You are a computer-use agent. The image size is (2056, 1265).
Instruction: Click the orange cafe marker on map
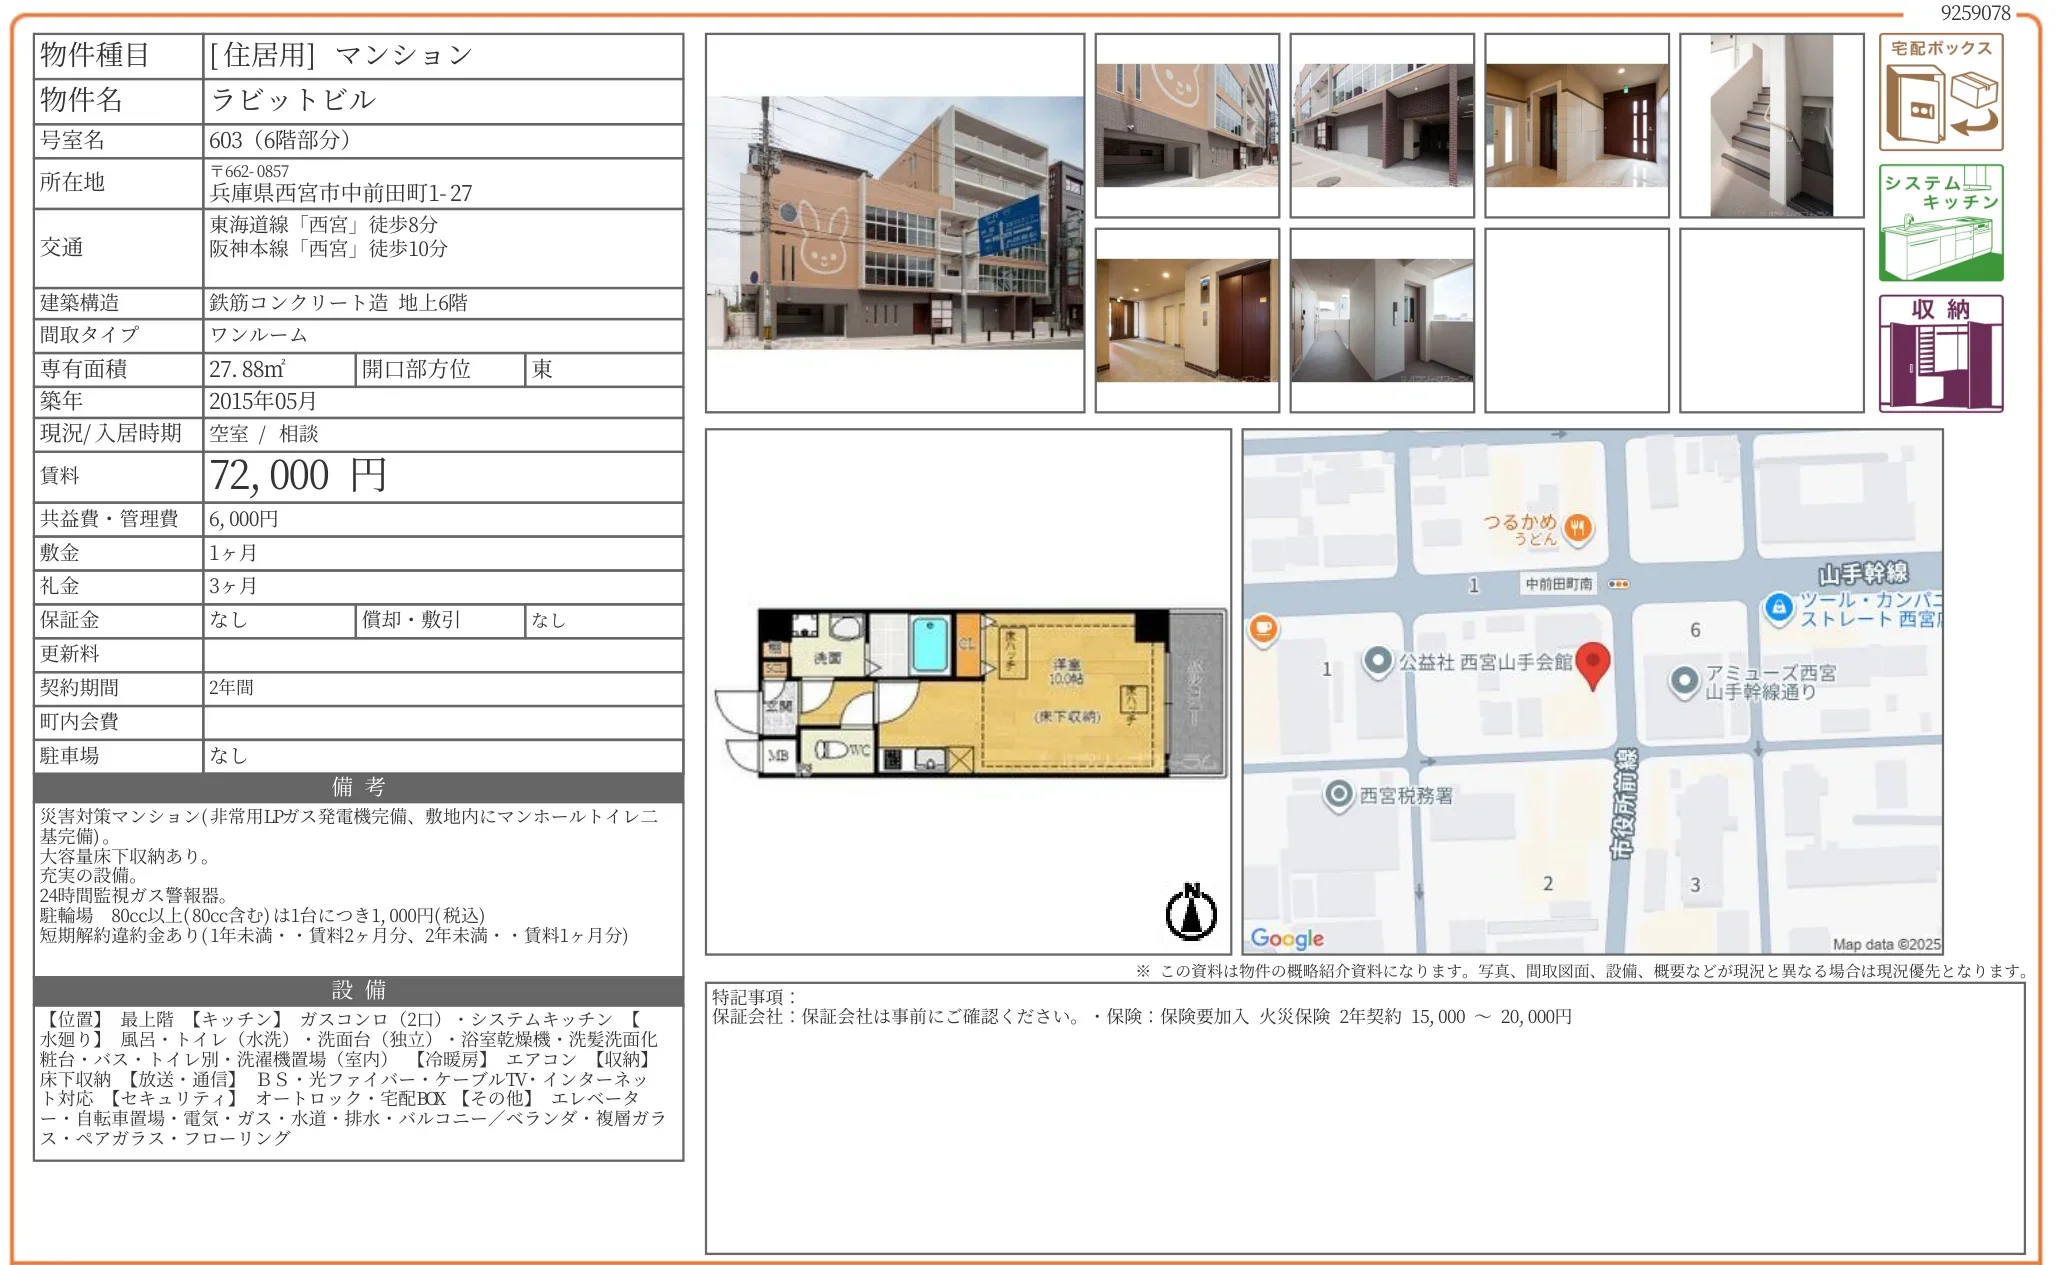(x=1263, y=629)
